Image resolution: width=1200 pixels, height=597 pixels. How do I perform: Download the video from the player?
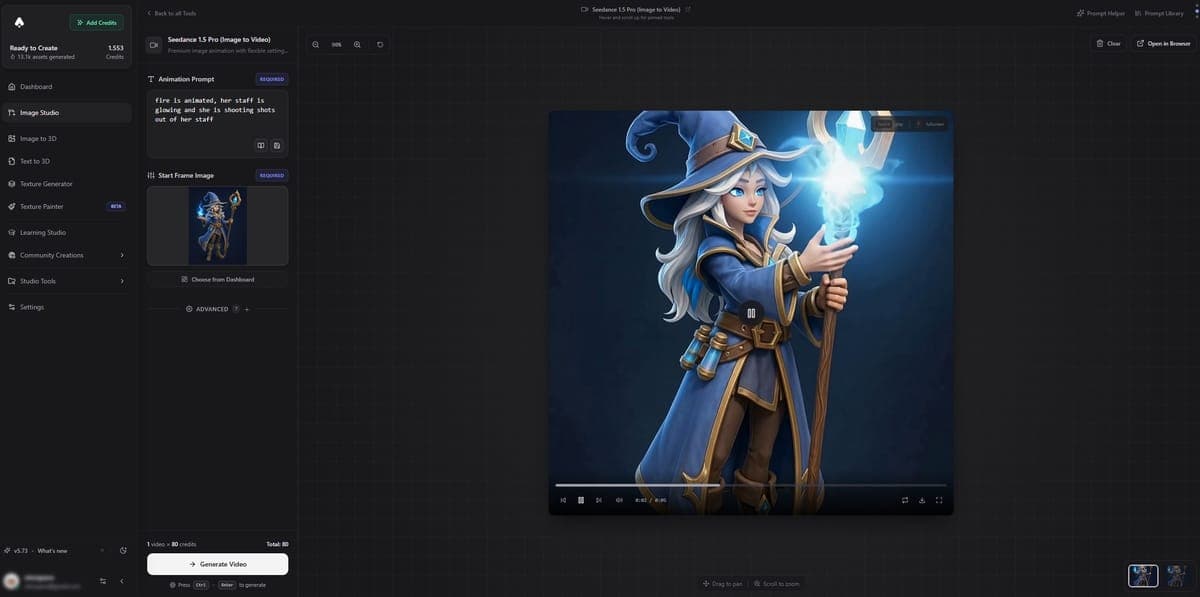pyautogui.click(x=922, y=500)
